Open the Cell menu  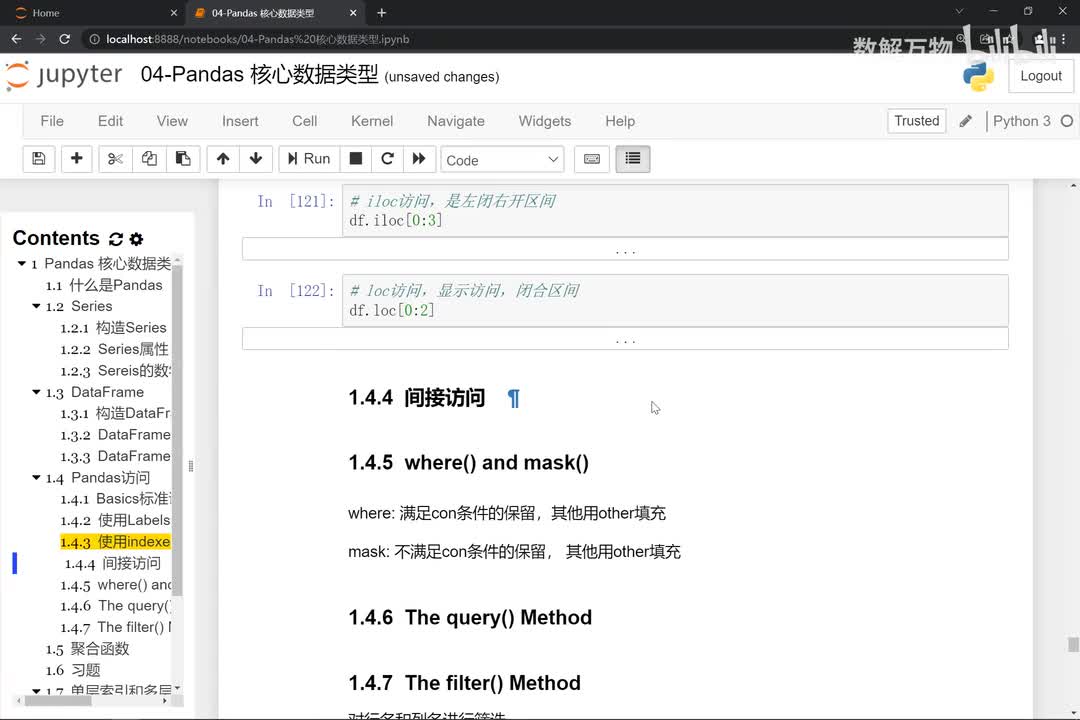[304, 121]
